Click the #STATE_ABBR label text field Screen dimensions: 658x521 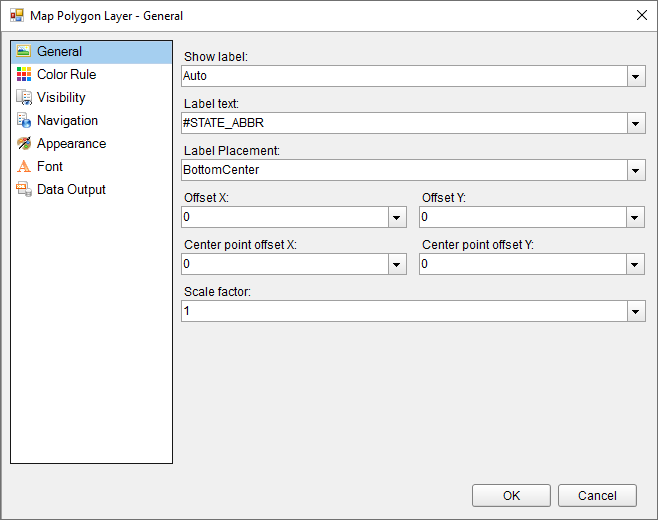click(x=405, y=123)
